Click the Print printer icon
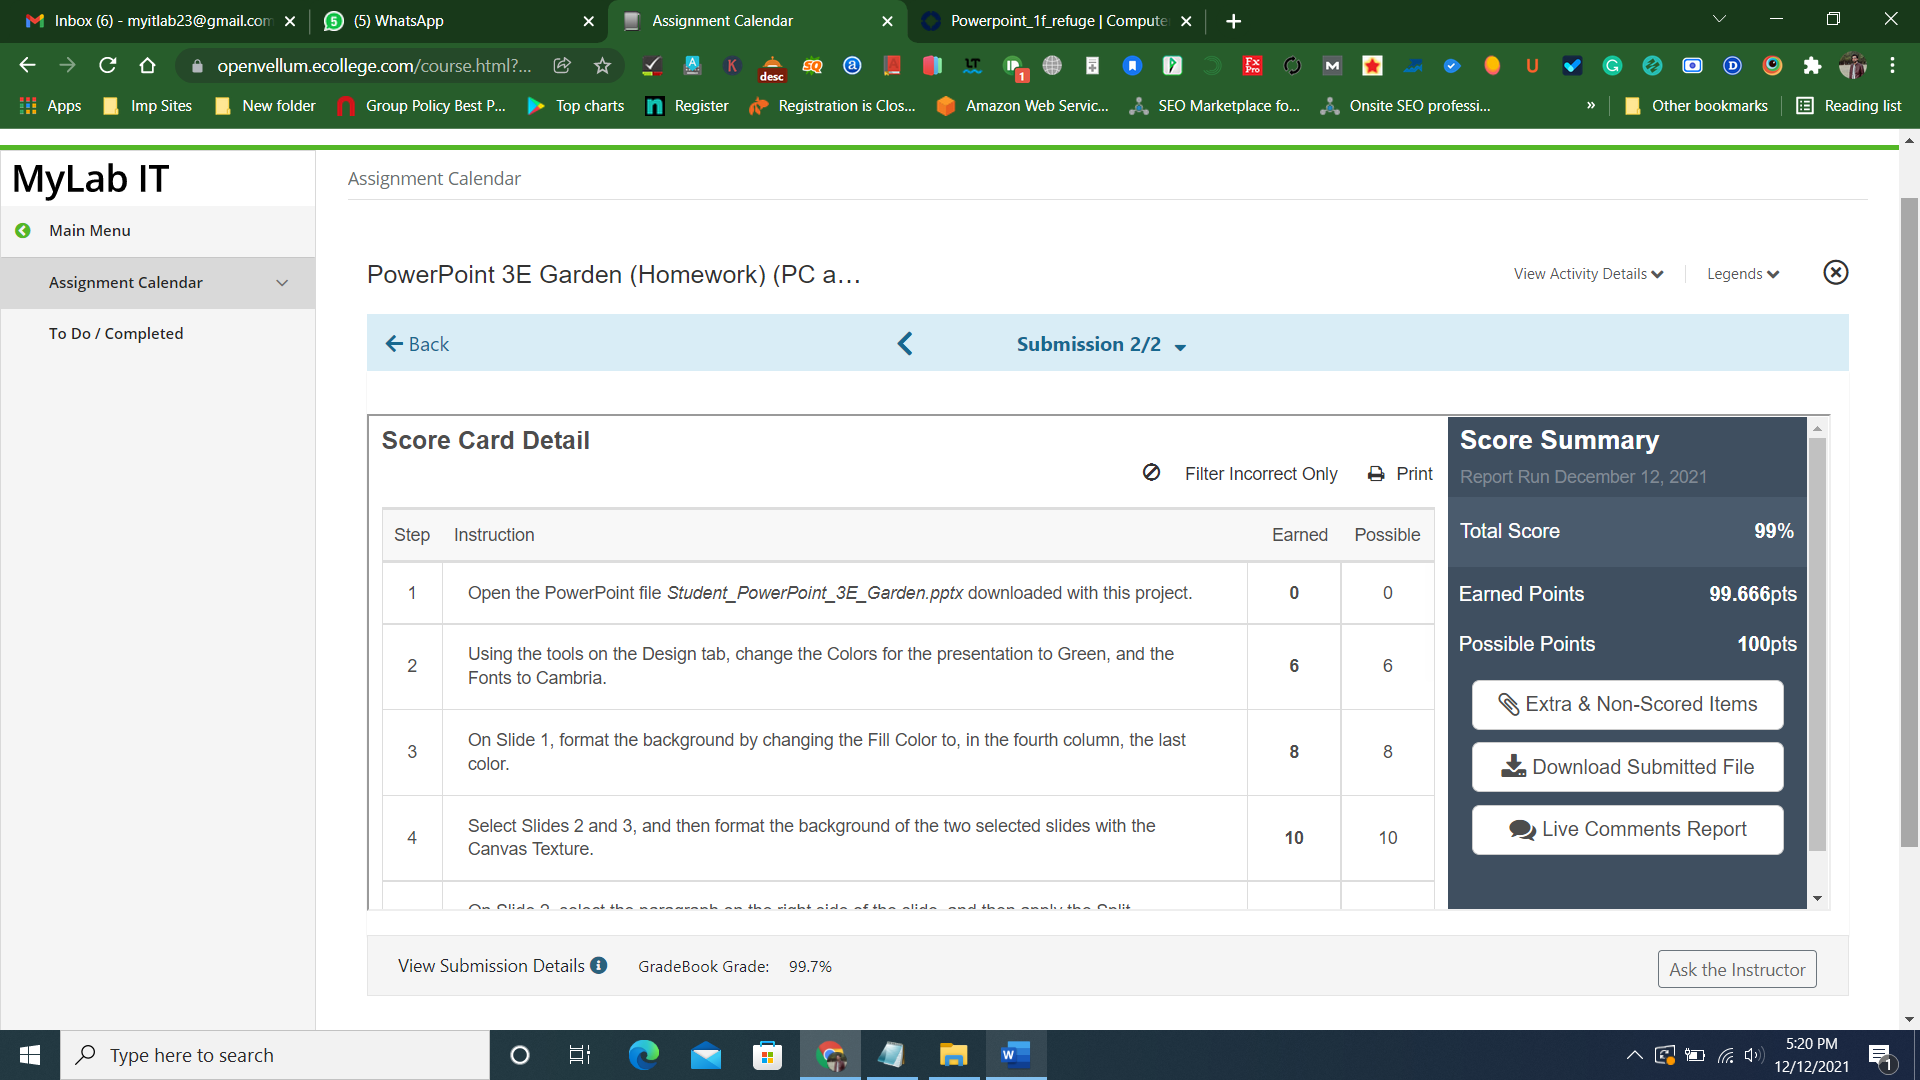Screen dimensions: 1920x1080 (1376, 474)
